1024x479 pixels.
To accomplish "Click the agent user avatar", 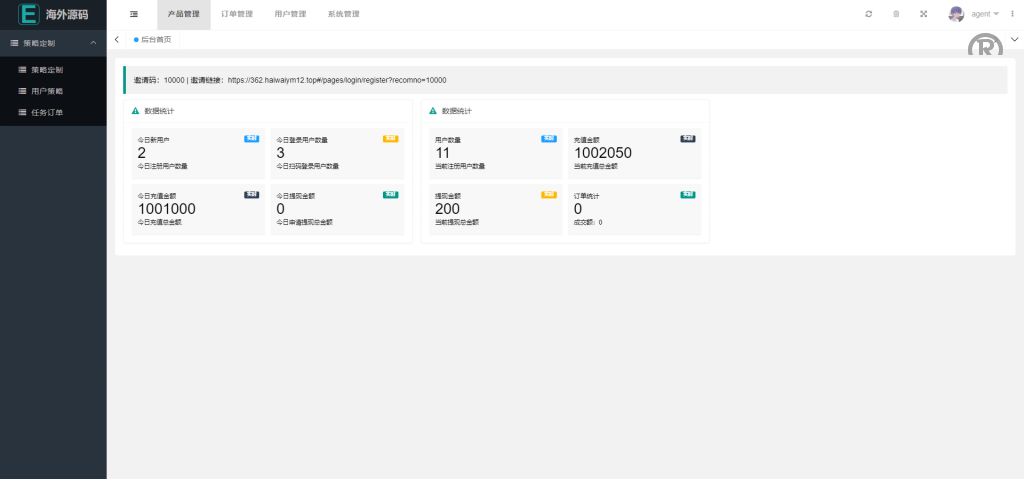I will click(x=956, y=14).
